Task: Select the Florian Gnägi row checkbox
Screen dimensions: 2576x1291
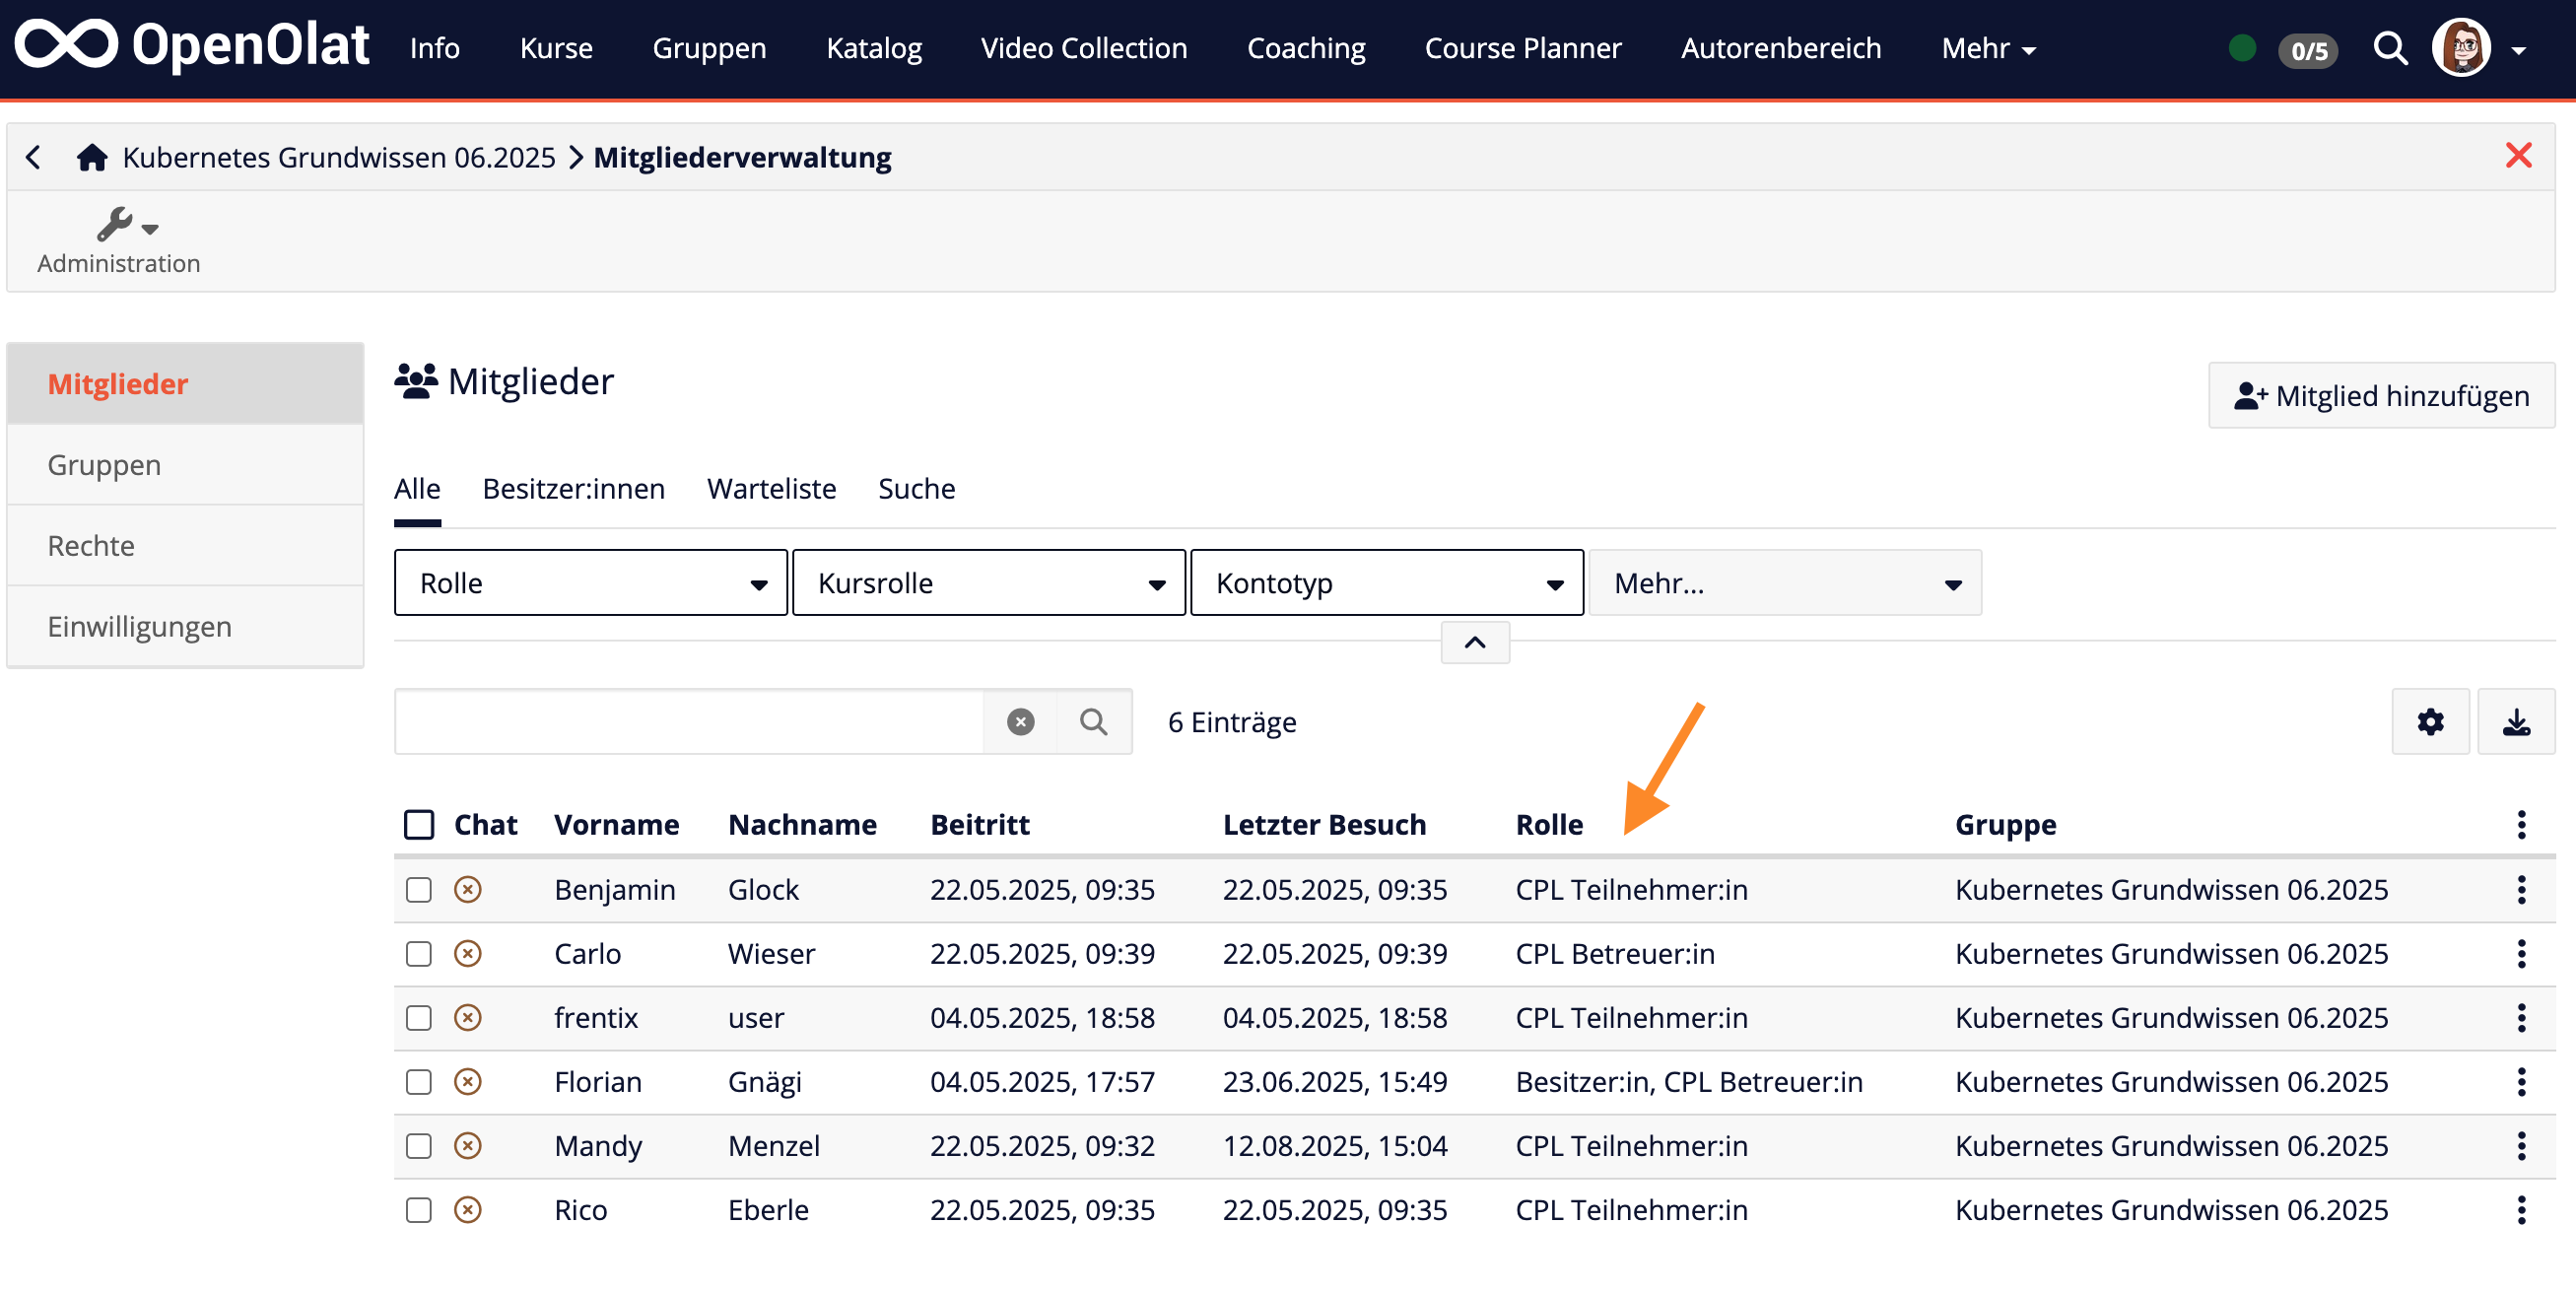Action: pos(419,1081)
